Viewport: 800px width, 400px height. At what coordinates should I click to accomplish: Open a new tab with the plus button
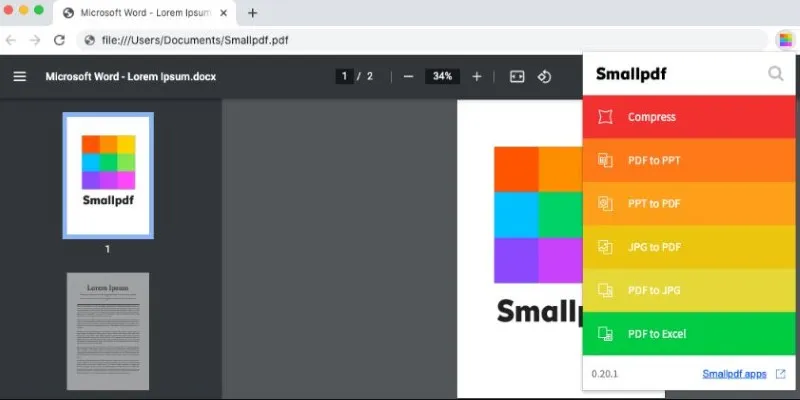[x=252, y=13]
